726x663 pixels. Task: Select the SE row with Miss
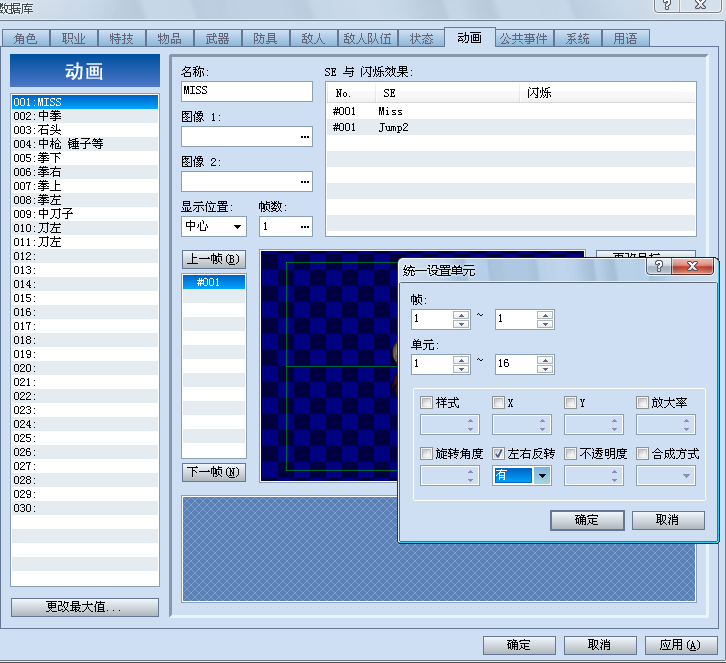(x=511, y=111)
